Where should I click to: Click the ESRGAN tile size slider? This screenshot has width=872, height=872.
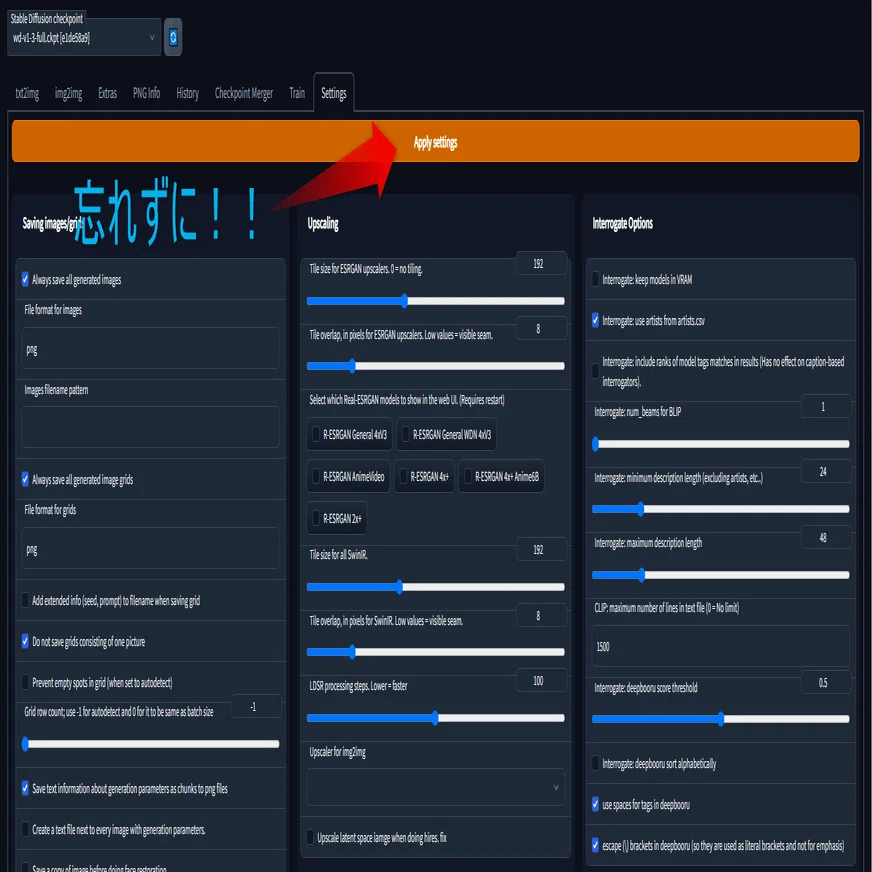(435, 301)
